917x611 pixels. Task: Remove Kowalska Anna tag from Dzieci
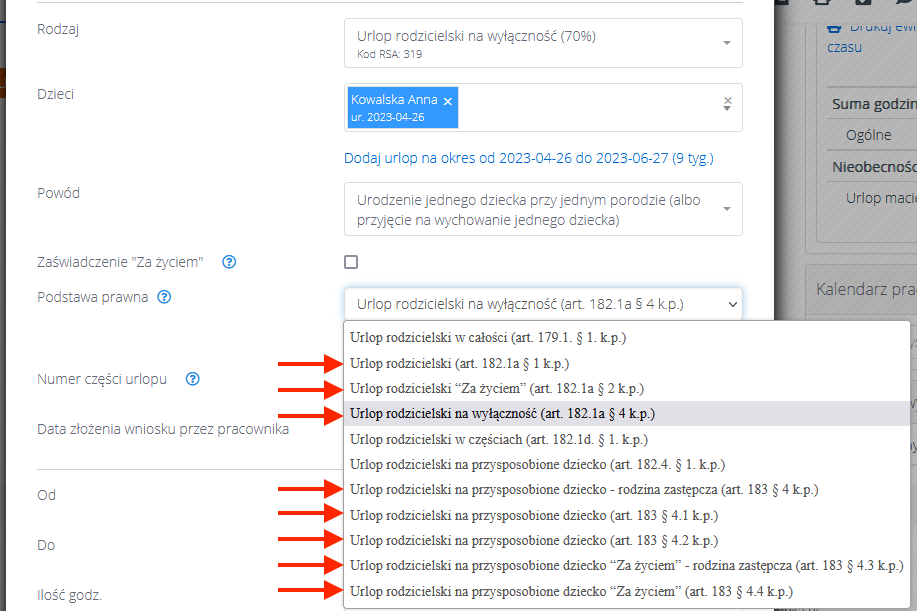click(448, 101)
